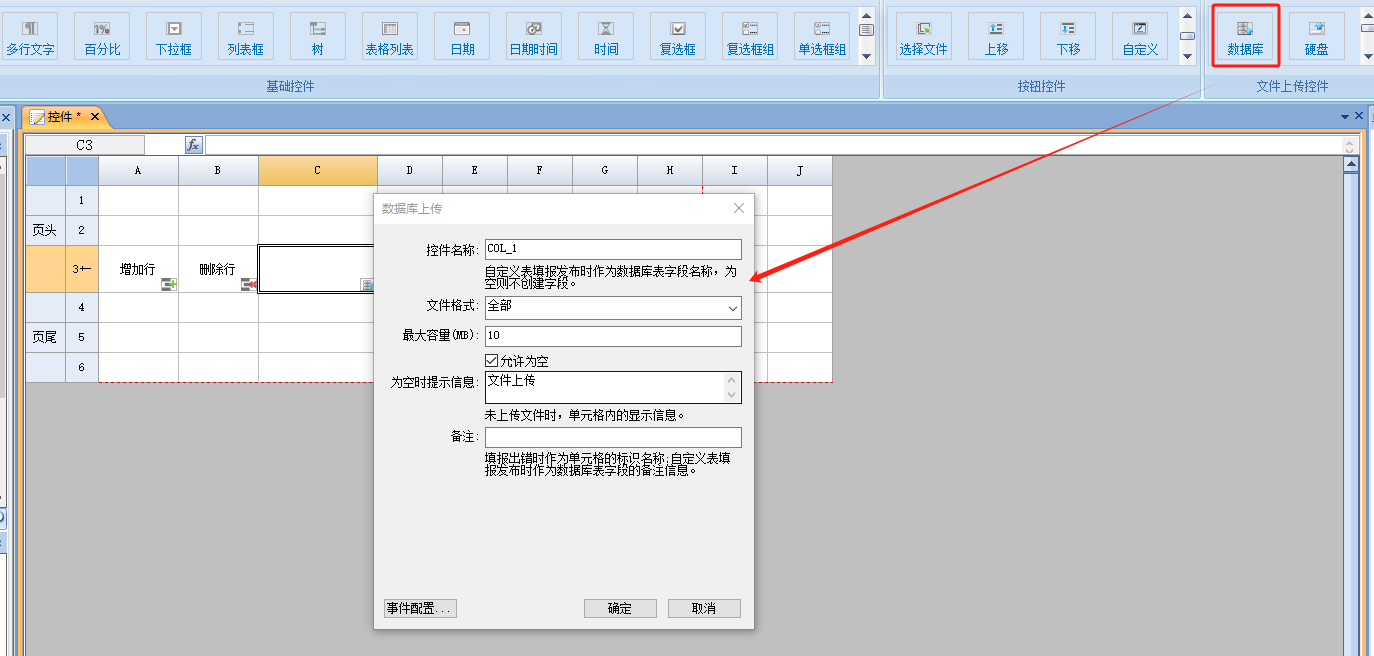Toggle the 允许为空 checkbox
Viewport: 1374px width, 656px height.
[x=491, y=361]
